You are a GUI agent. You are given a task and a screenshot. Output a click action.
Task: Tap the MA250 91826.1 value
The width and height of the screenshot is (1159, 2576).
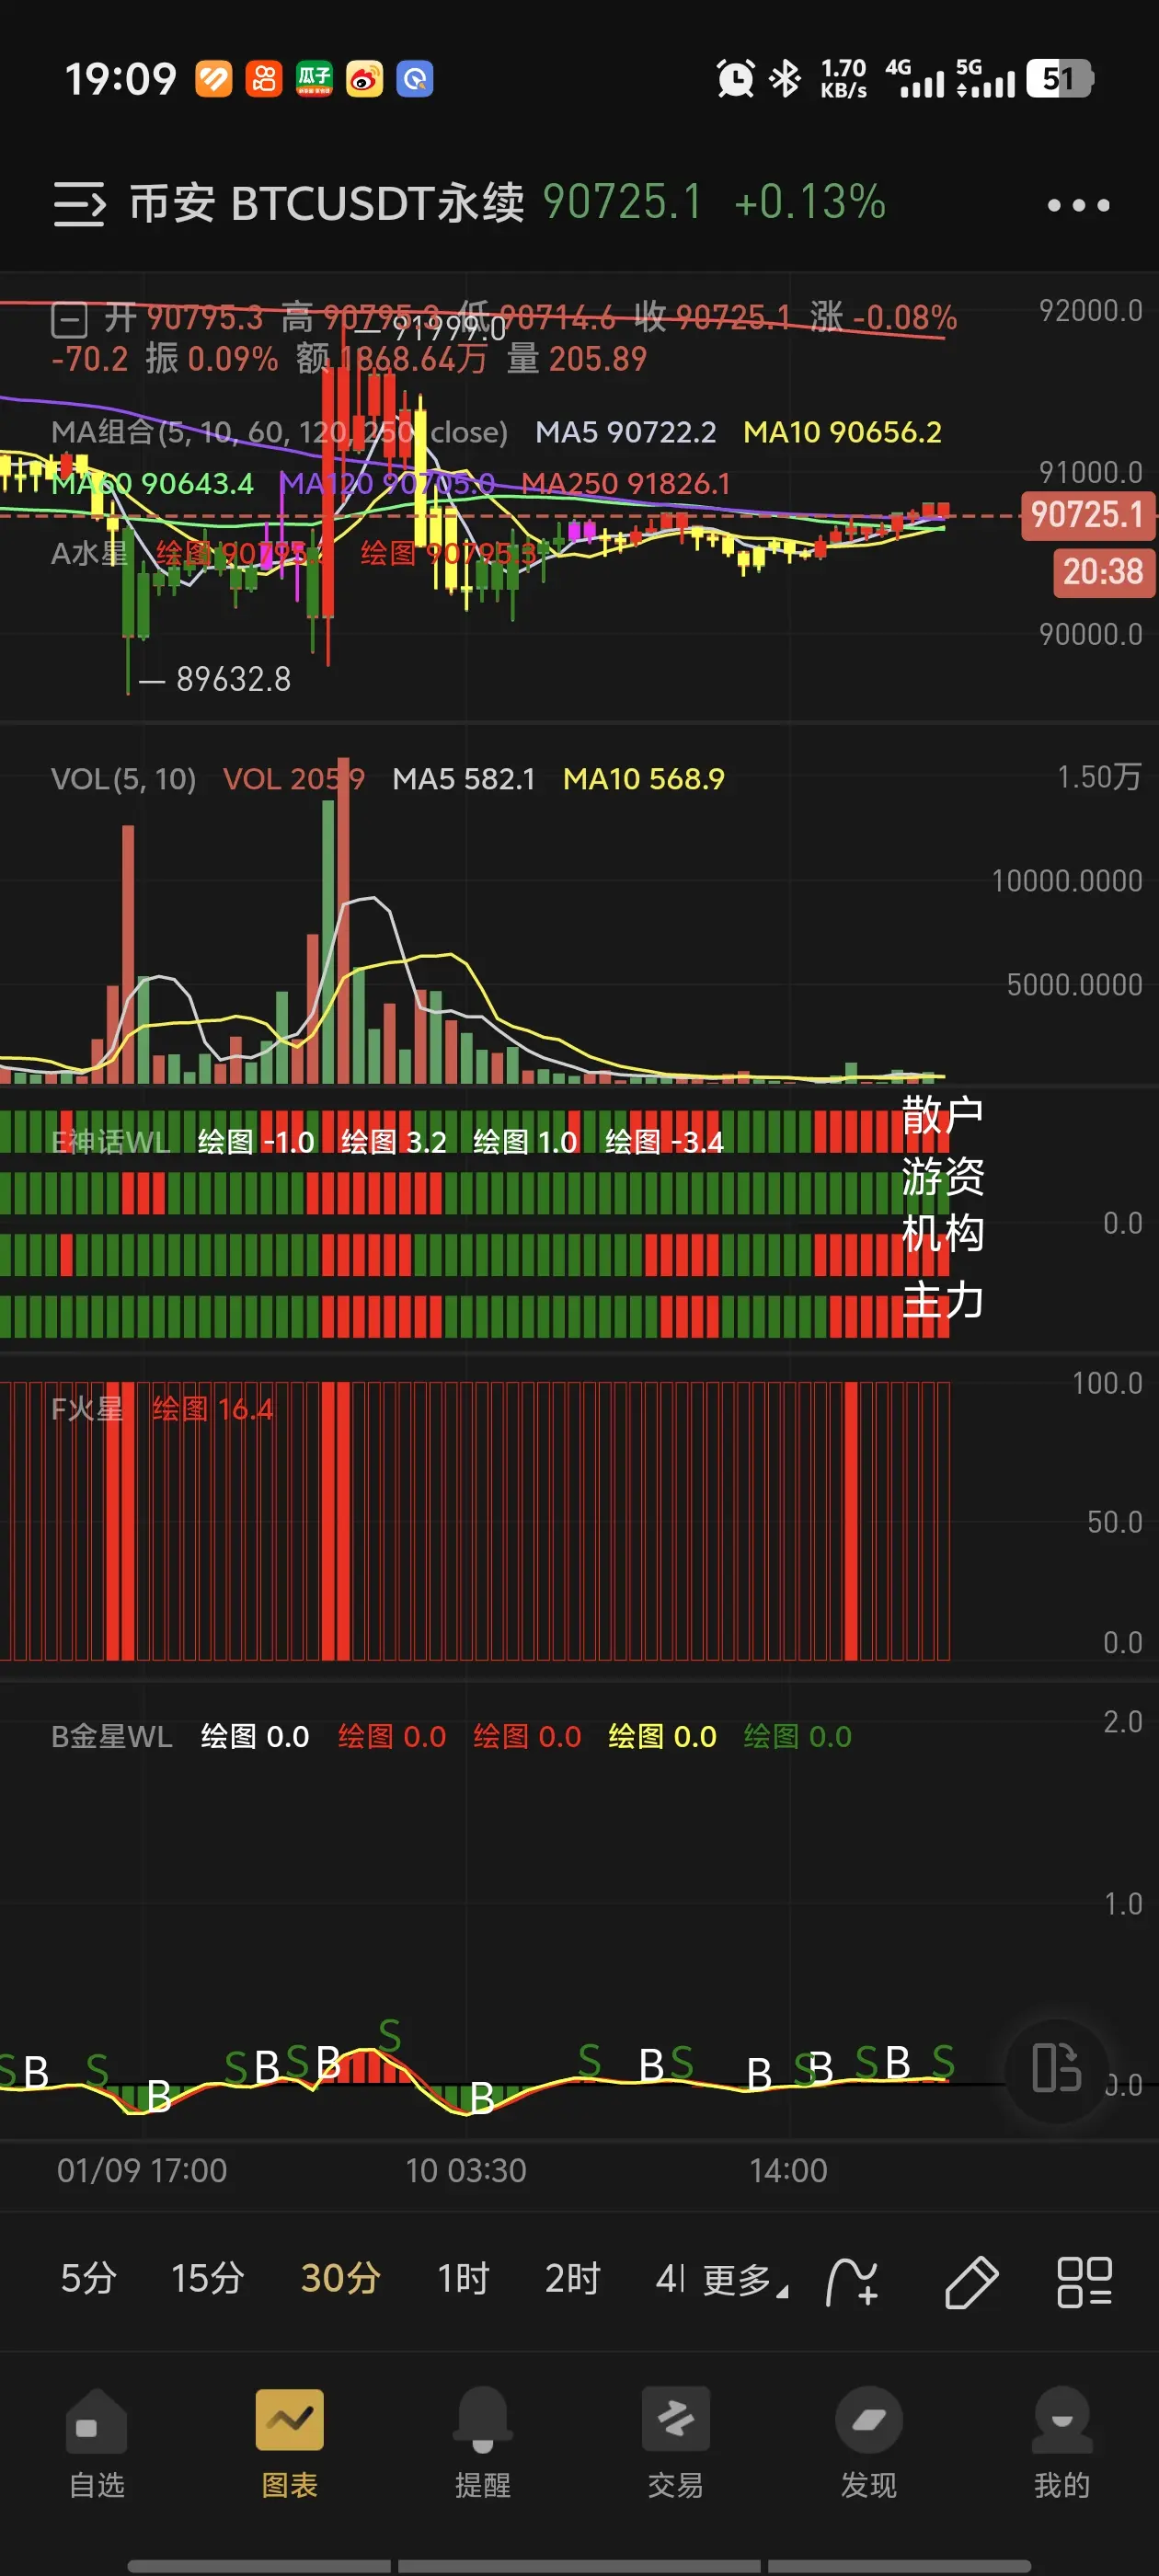coord(626,483)
